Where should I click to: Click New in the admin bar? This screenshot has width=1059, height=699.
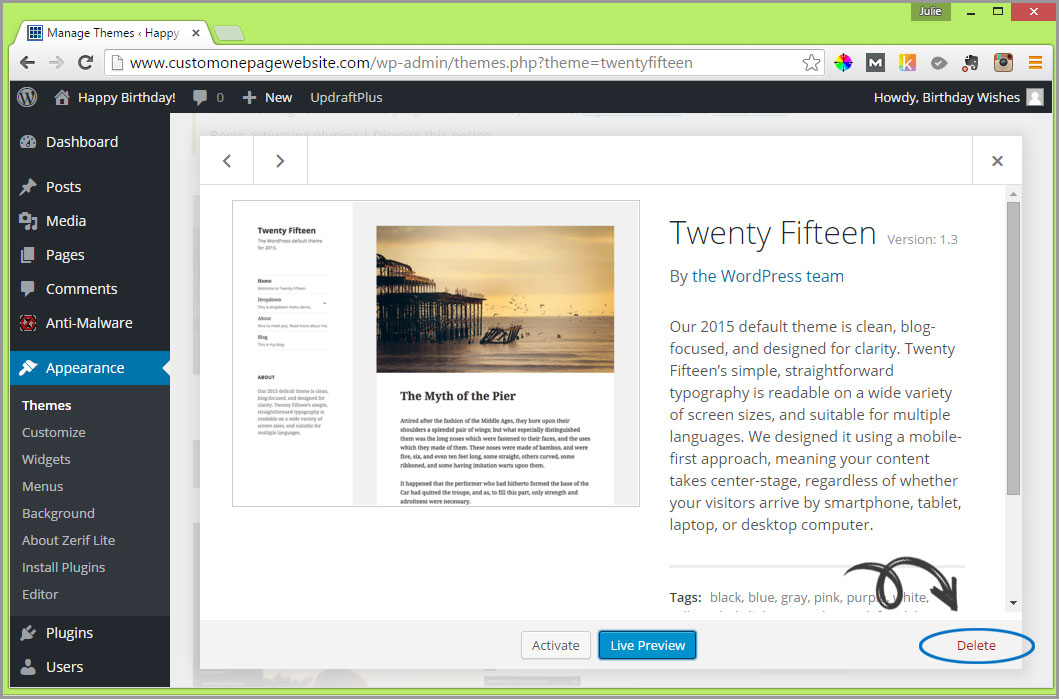click(278, 97)
